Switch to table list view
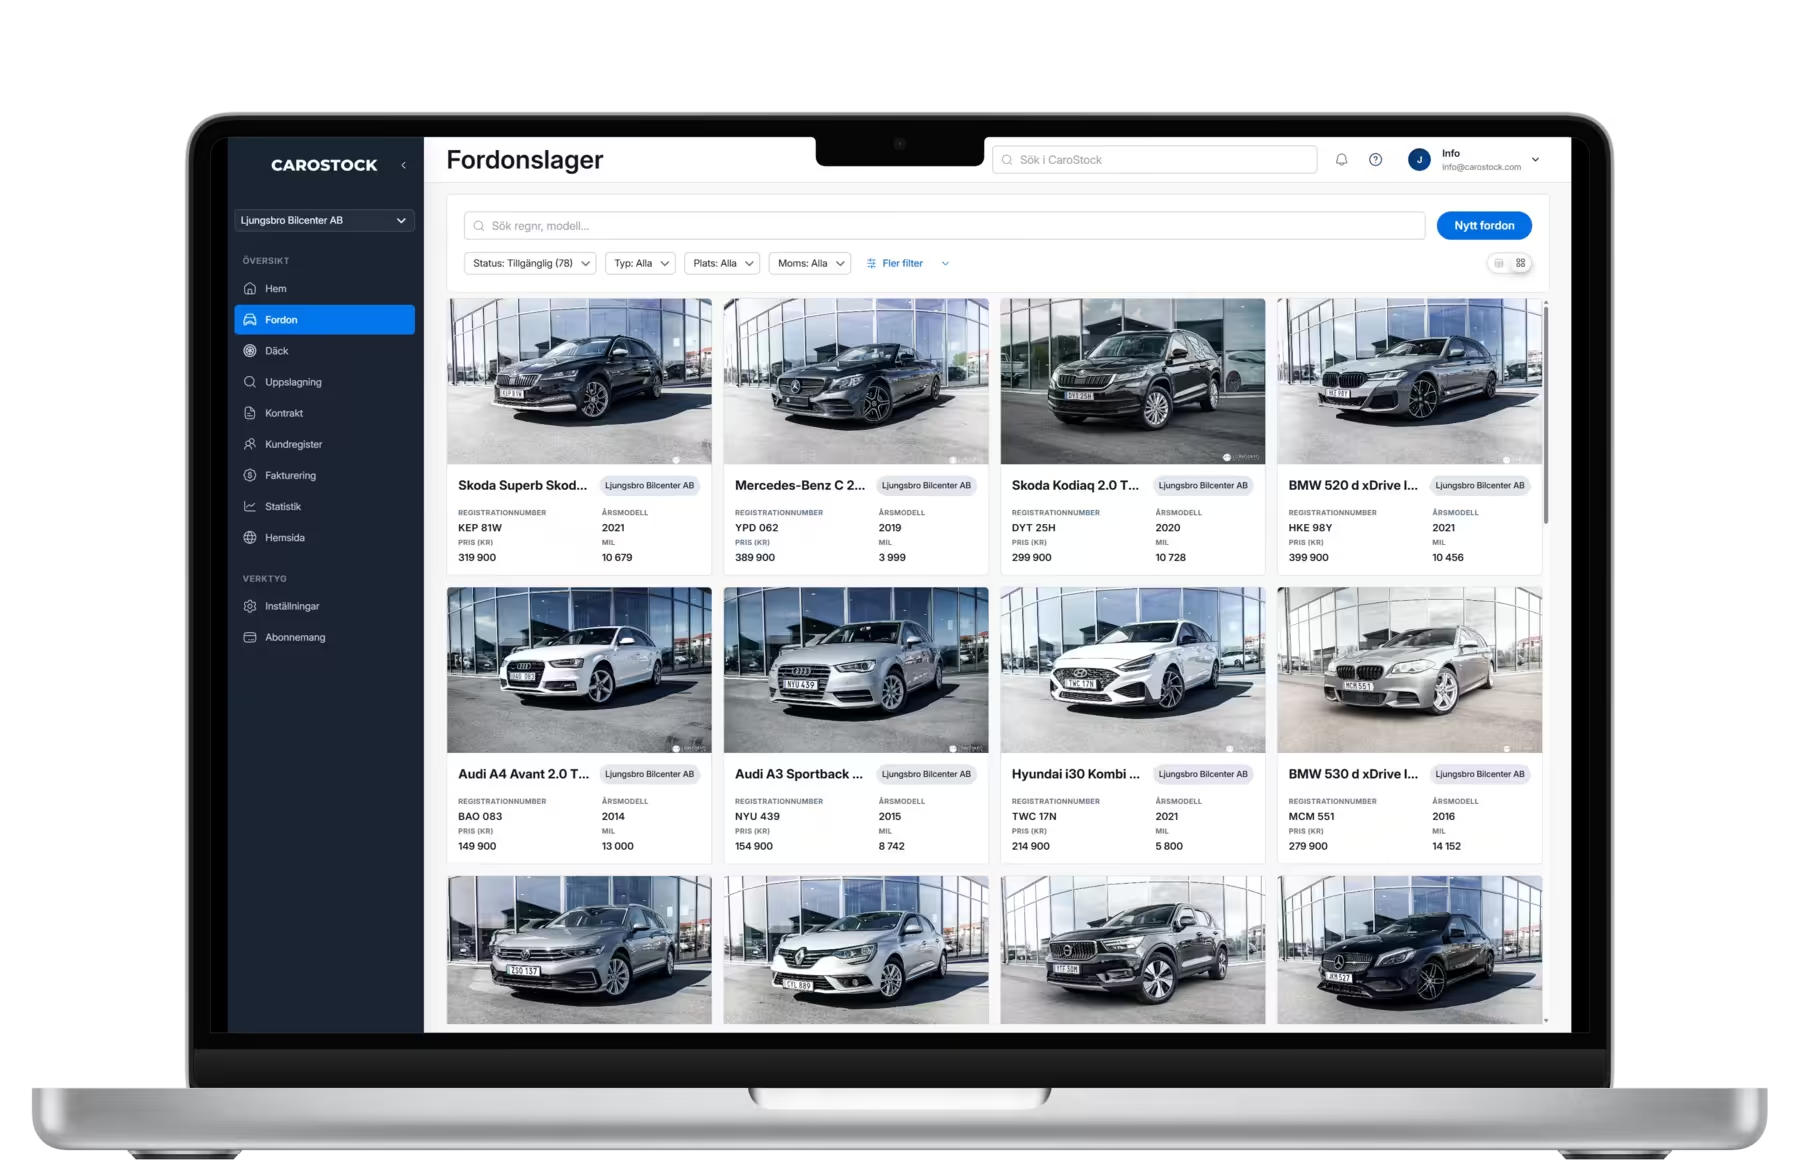Screen dimensions: 1800x1170 (x=1498, y=263)
